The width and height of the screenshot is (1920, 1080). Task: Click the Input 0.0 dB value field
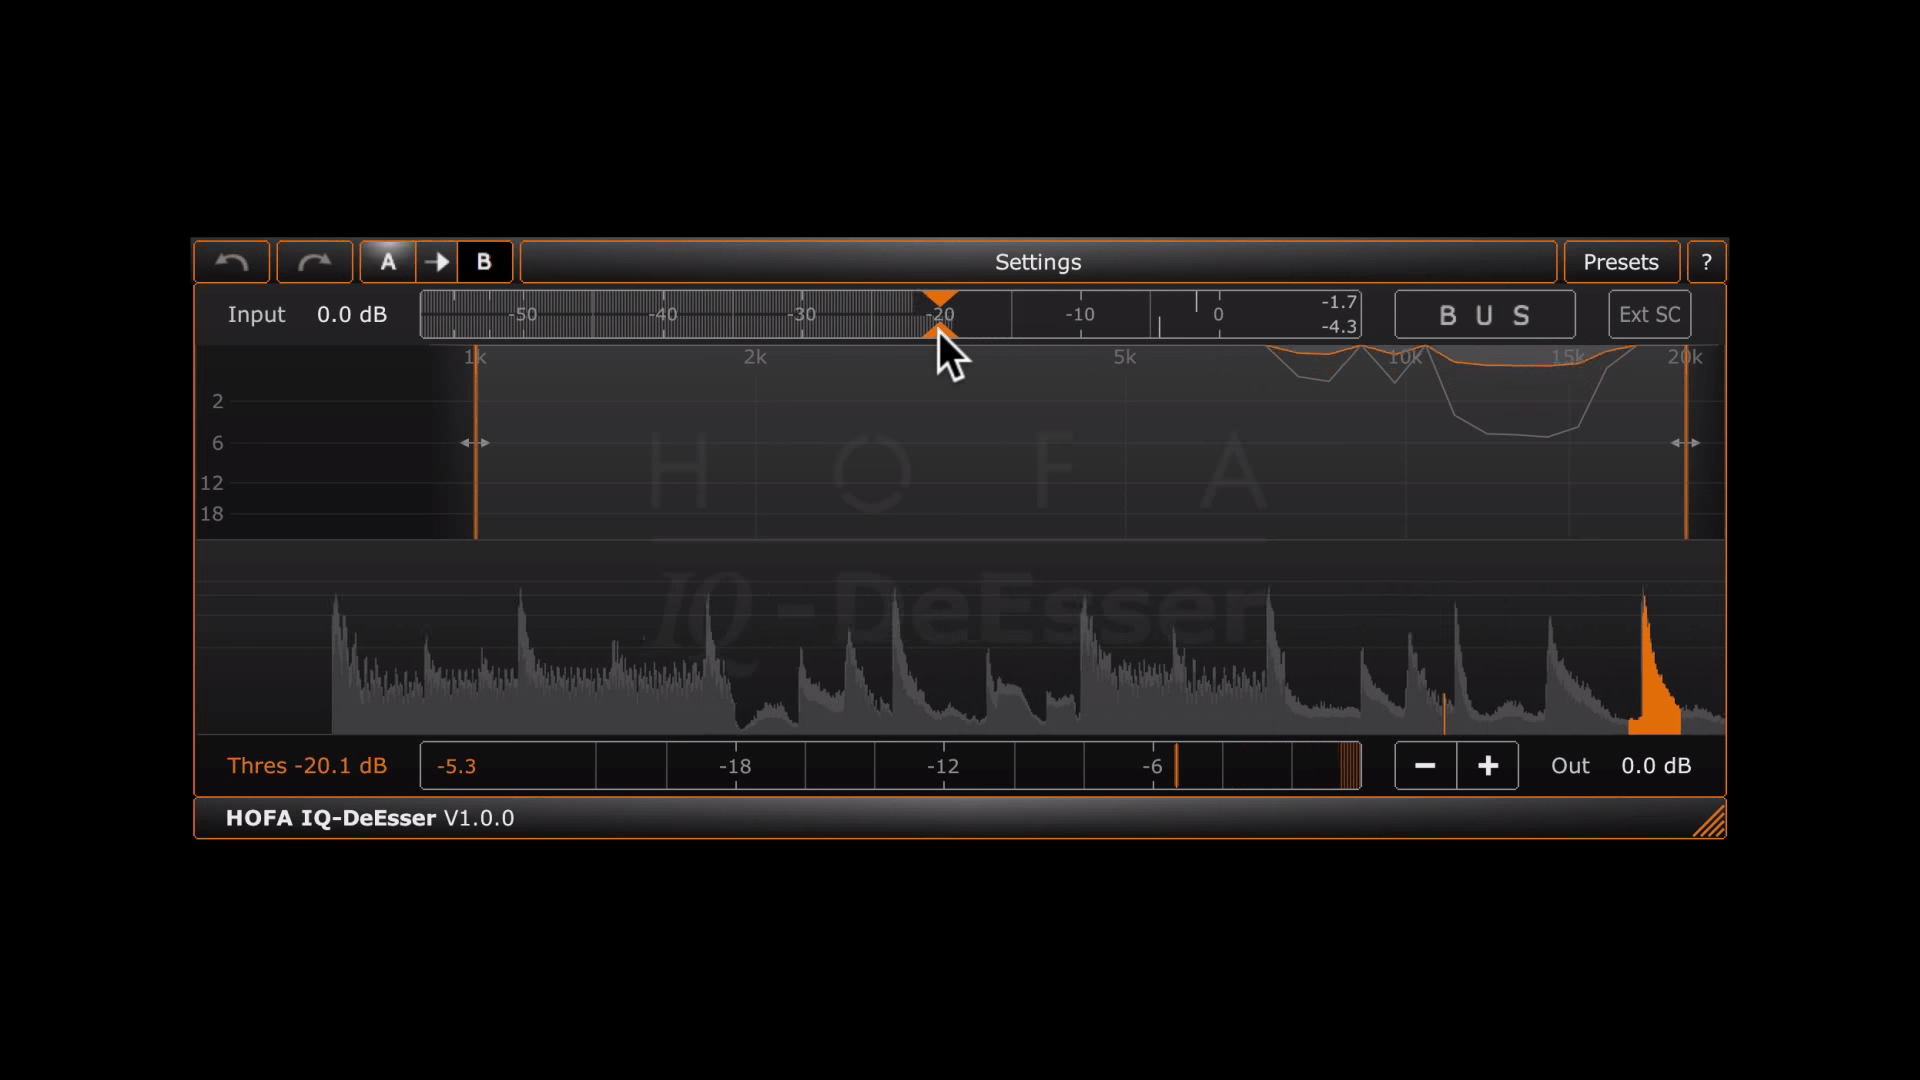click(x=351, y=315)
